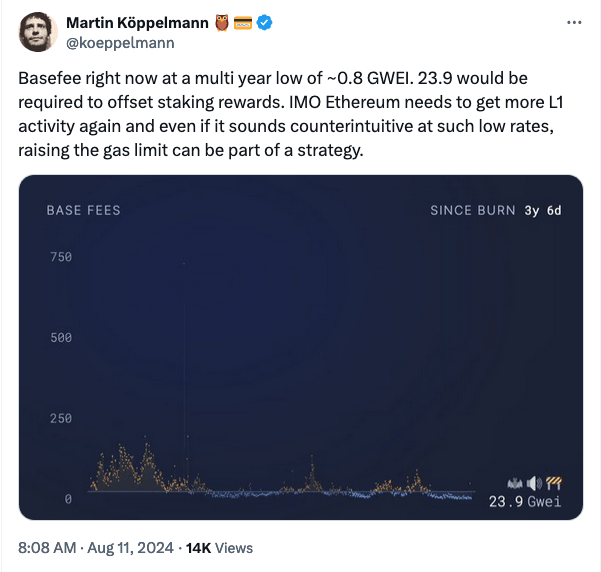Screen dimensions: 601x572
Task: Click the 23.9 Gwei value
Action: [x=524, y=501]
